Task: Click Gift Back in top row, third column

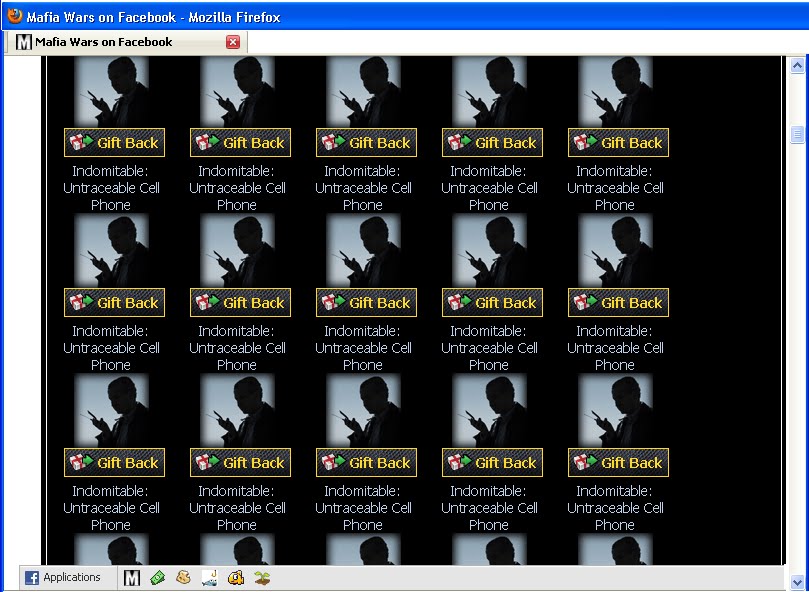Action: [366, 142]
